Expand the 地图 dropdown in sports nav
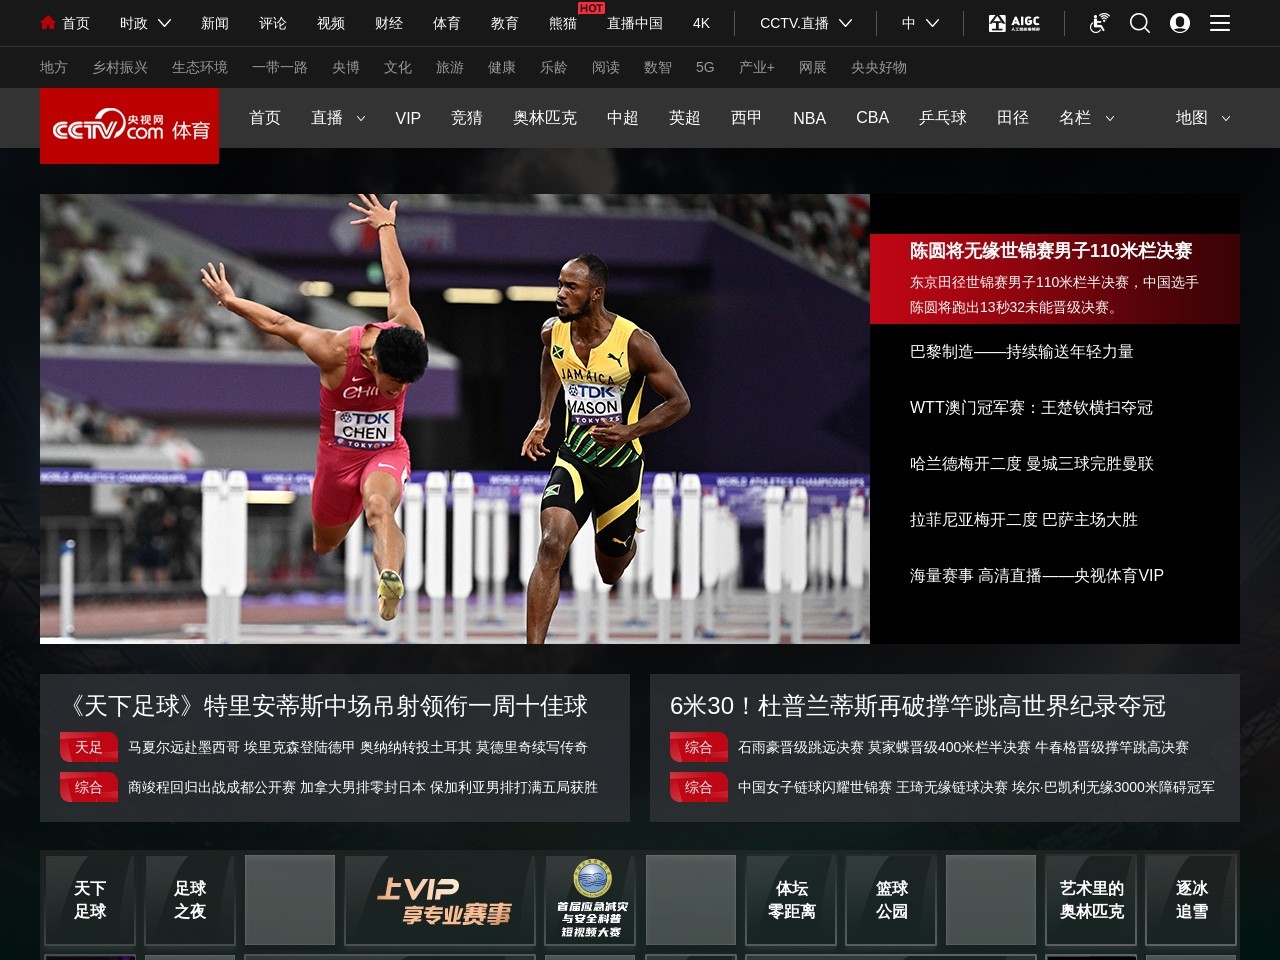This screenshot has height=960, width=1280. point(1201,118)
